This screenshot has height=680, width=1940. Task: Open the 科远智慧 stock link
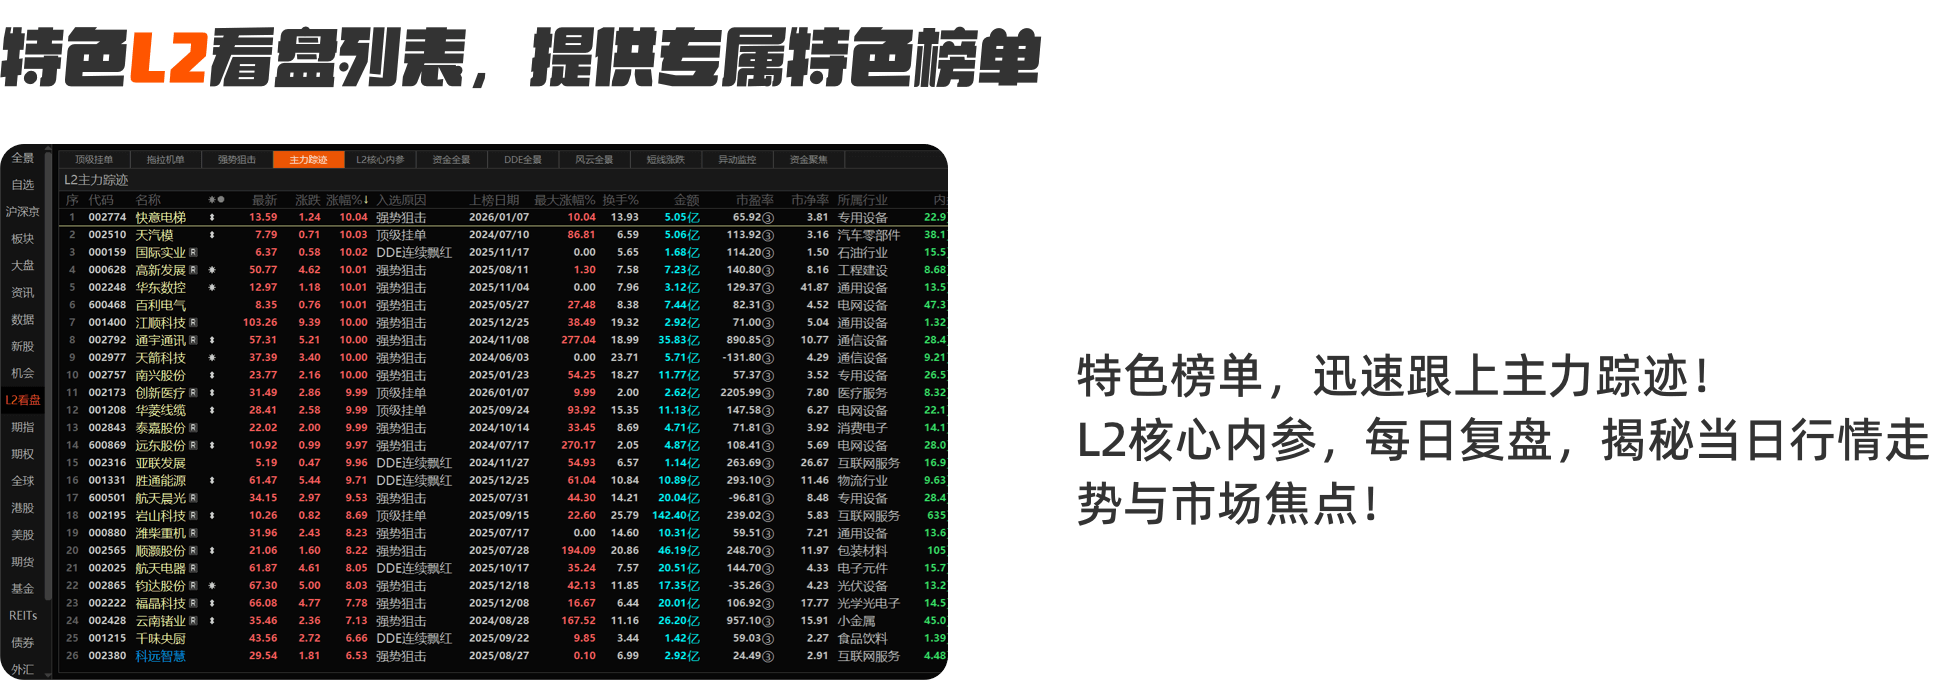coord(161,656)
